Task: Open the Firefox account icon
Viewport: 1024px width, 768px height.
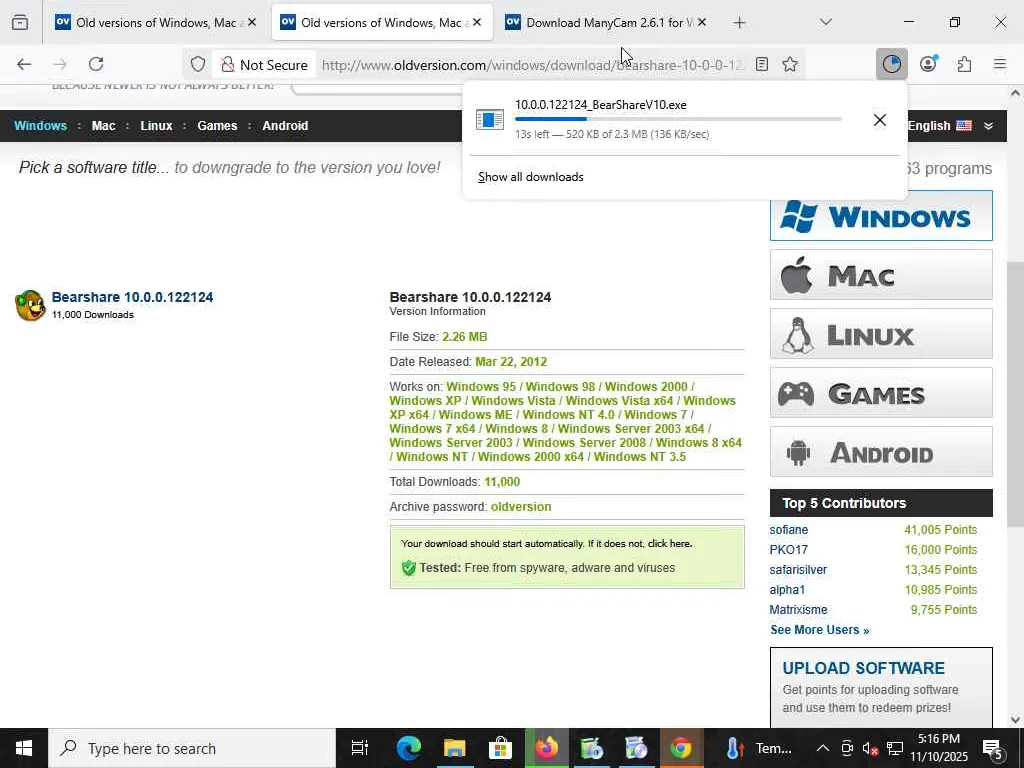Action: tap(928, 64)
